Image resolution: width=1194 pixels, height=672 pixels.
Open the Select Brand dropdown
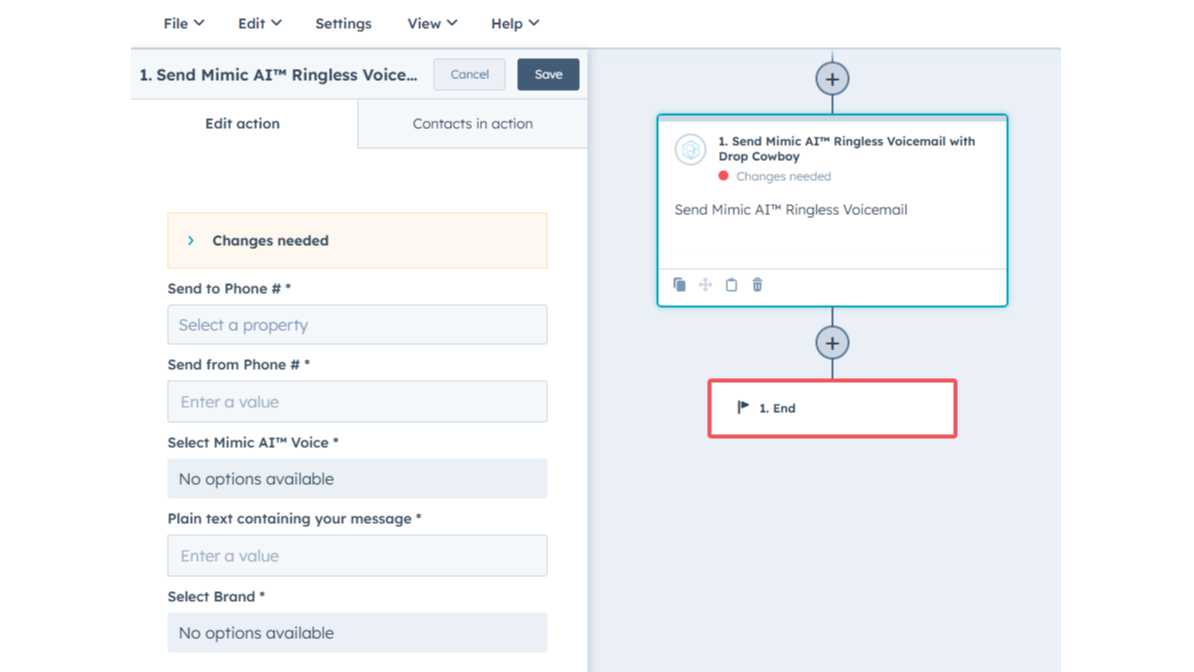click(x=357, y=633)
